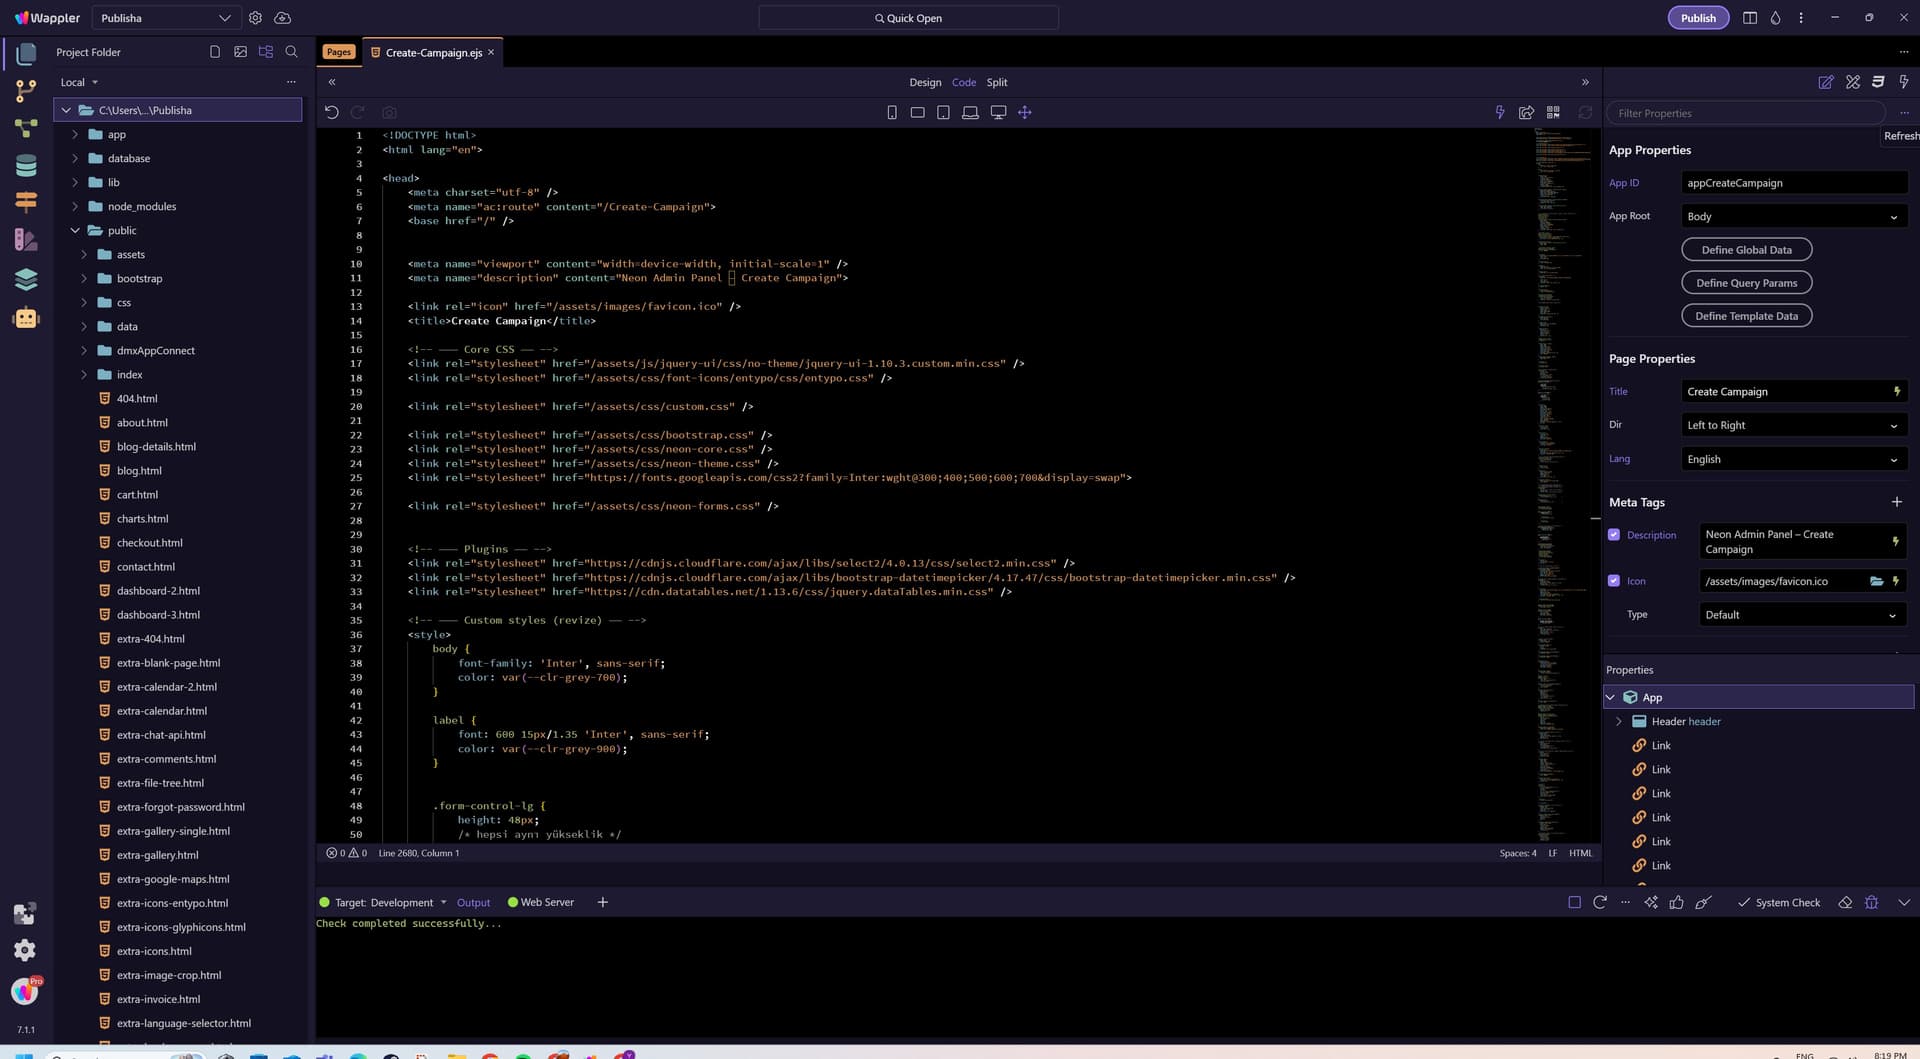
Task: Click the debug bug icon in bottom panel
Action: click(1872, 903)
